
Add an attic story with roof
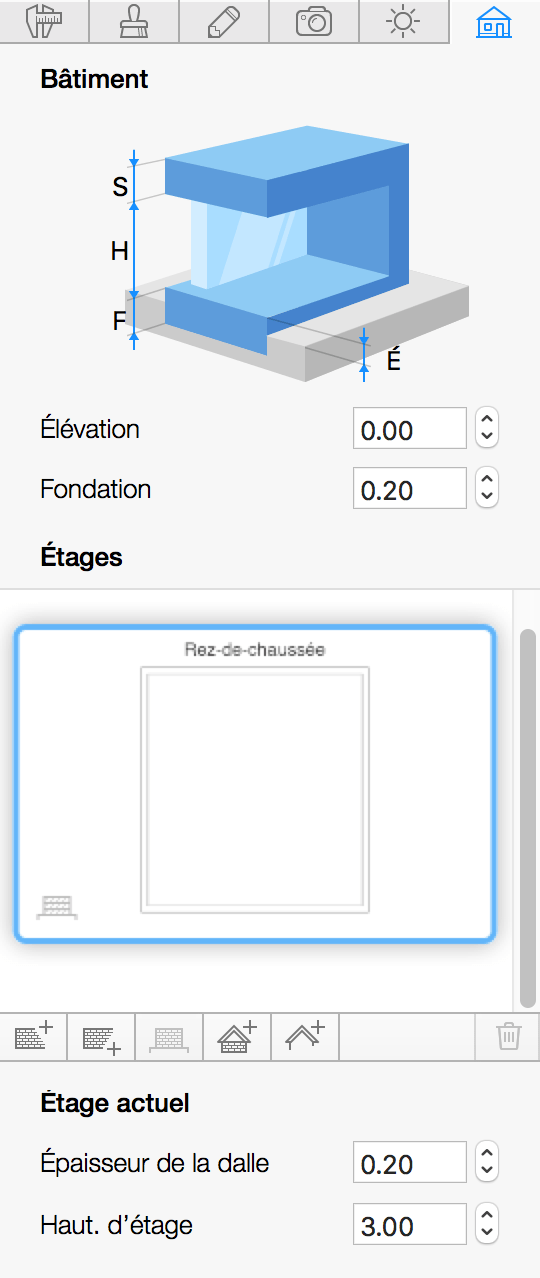click(x=237, y=1036)
